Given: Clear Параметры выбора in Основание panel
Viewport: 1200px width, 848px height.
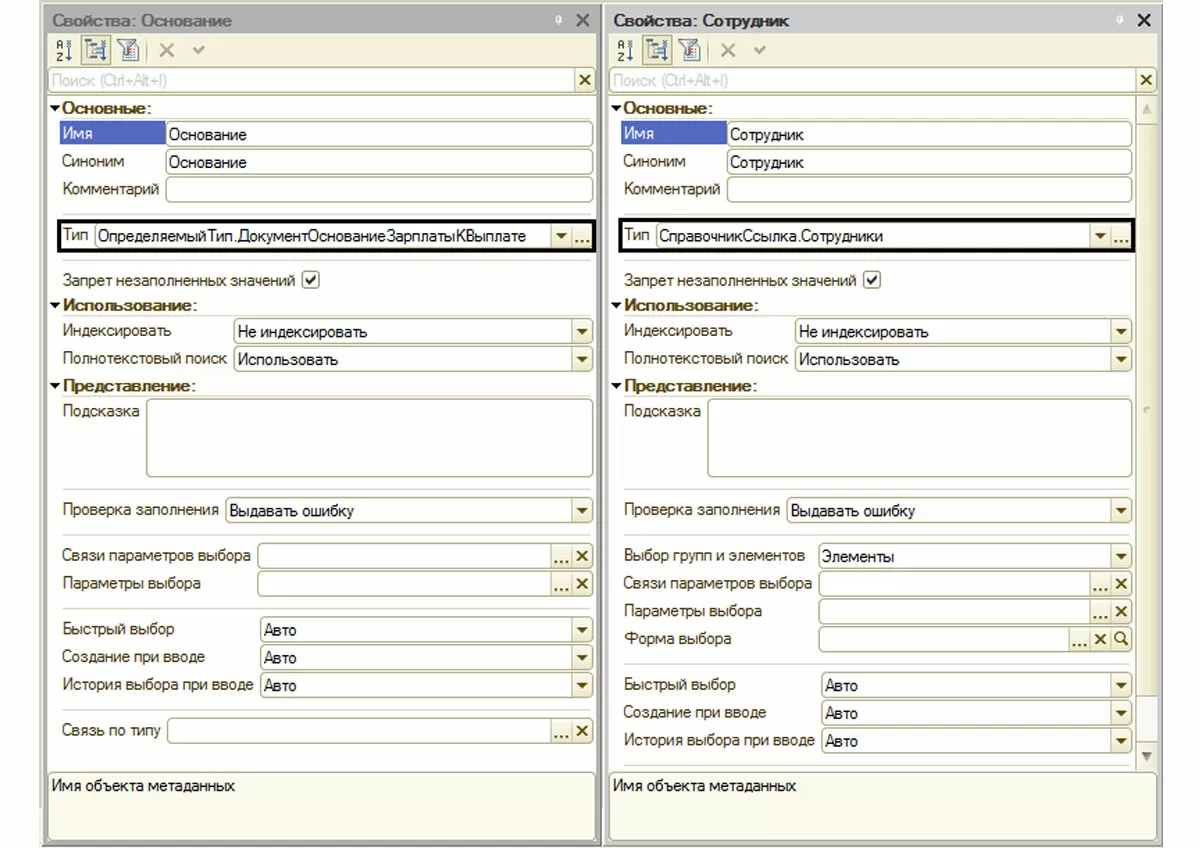Looking at the screenshot, I should point(582,584).
